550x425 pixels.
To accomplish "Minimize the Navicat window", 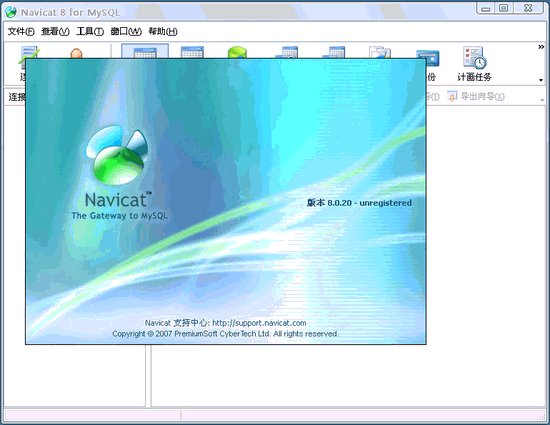I will point(485,8).
